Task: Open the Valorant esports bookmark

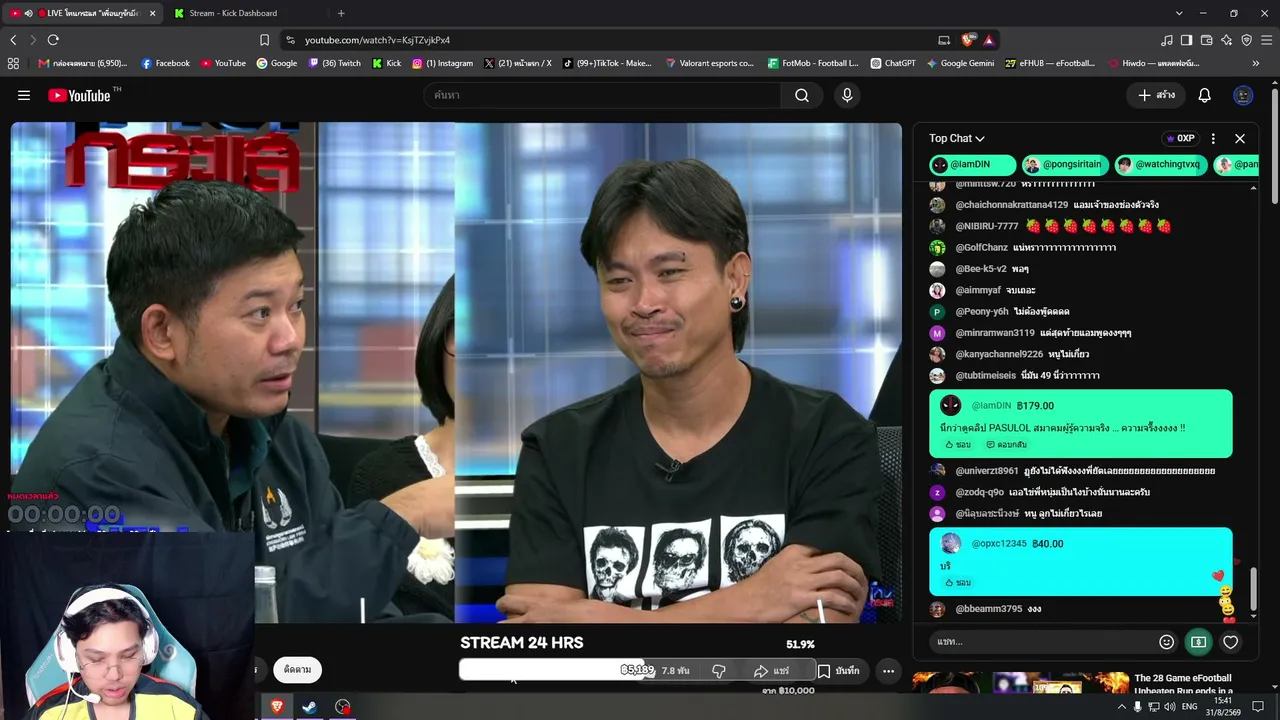Action: (709, 63)
